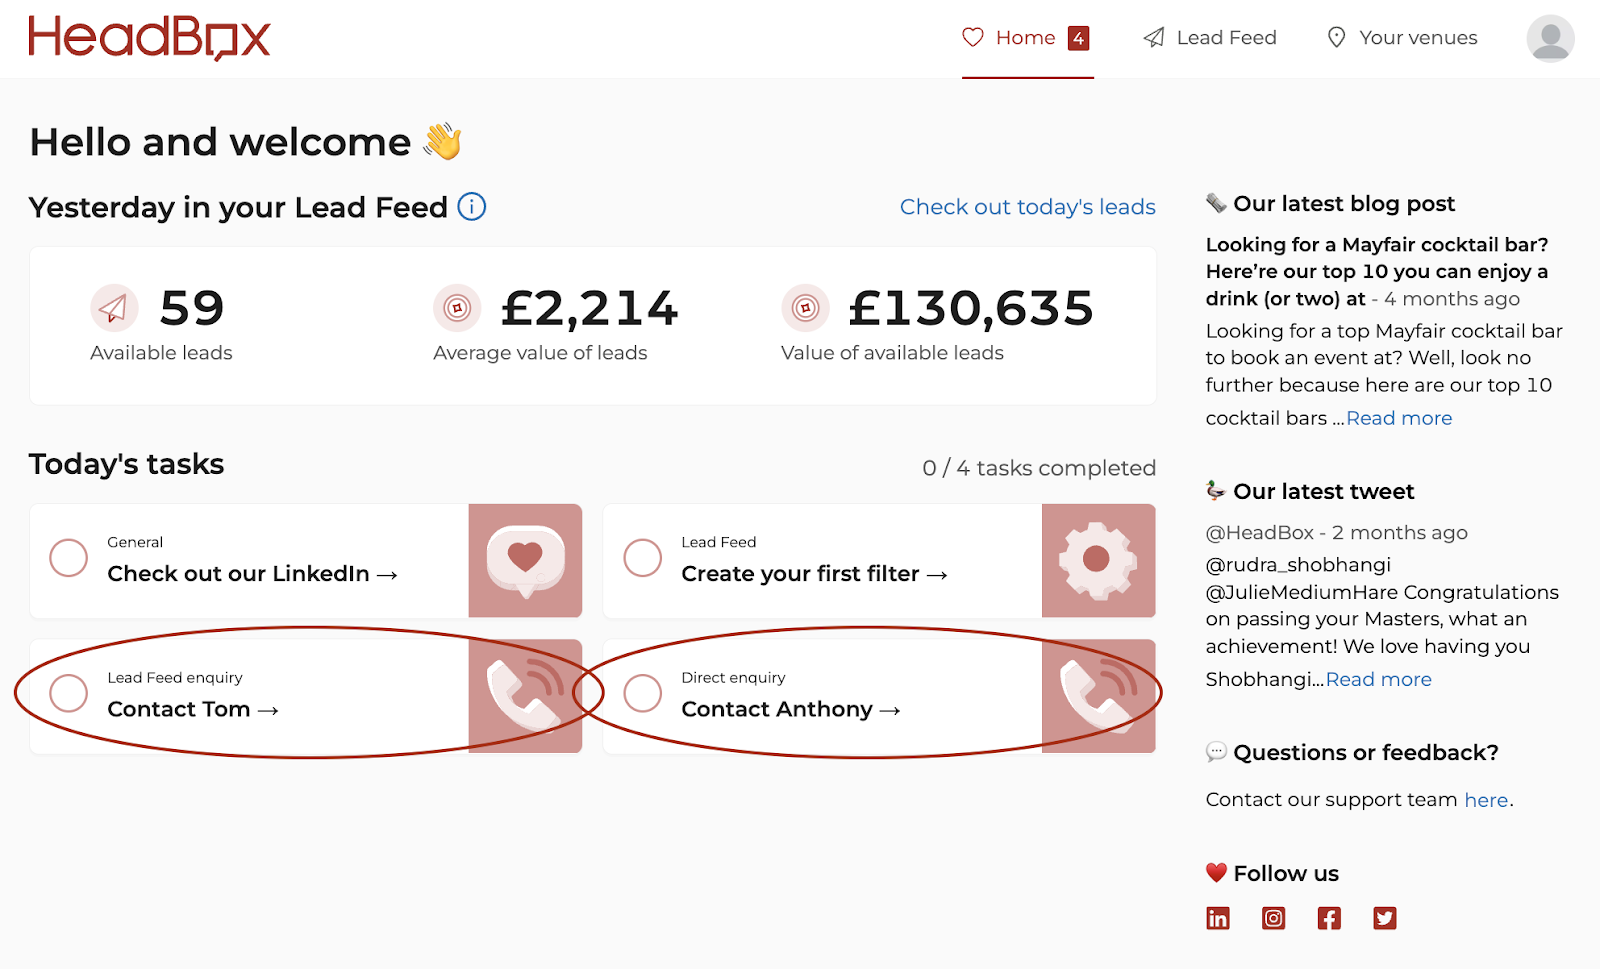Image resolution: width=1600 pixels, height=969 pixels.
Task: Open the Facebook social icon
Action: tap(1329, 918)
